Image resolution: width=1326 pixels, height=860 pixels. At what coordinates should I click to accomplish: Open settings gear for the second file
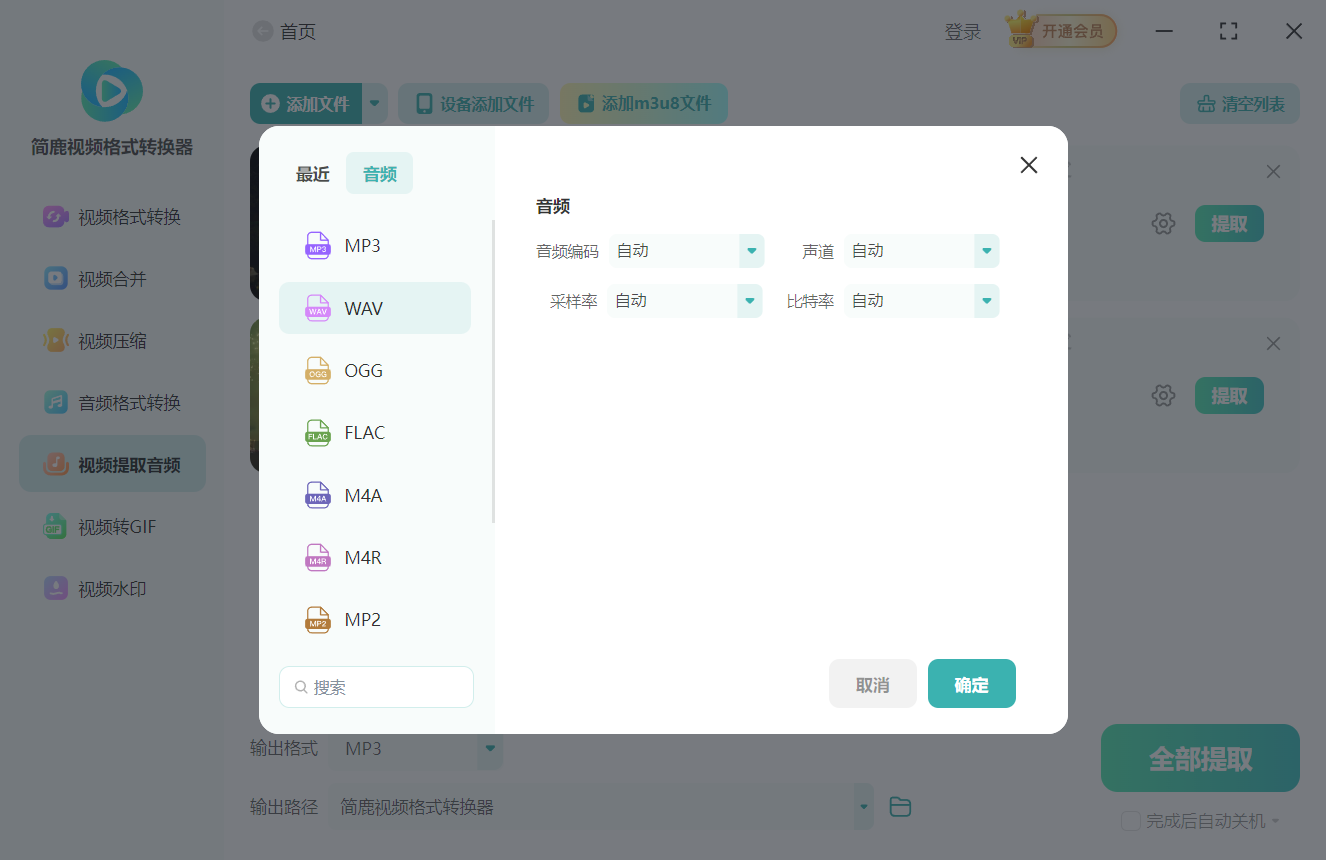coord(1163,396)
